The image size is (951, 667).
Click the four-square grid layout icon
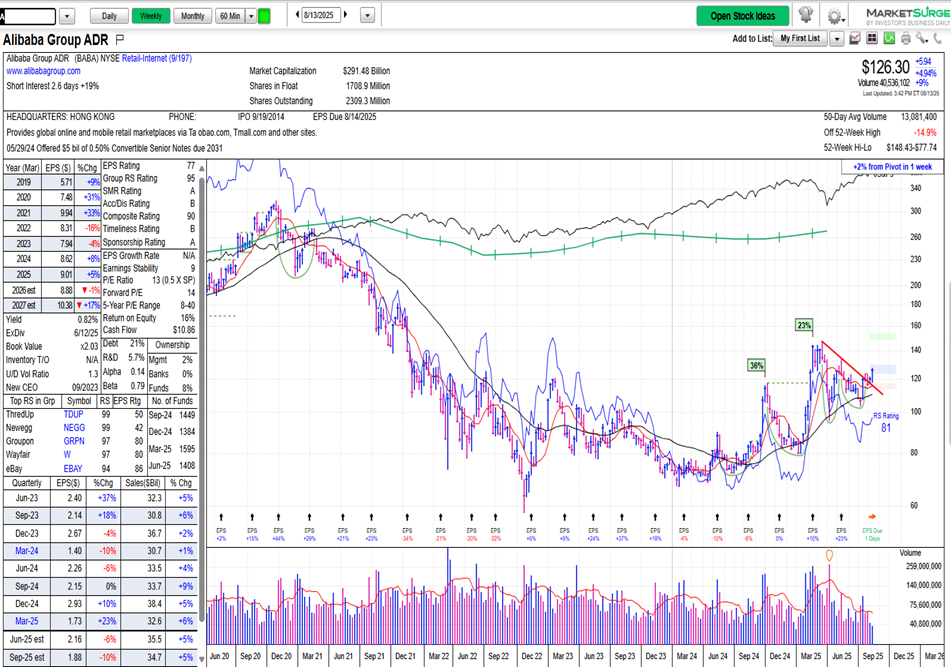coord(872,39)
